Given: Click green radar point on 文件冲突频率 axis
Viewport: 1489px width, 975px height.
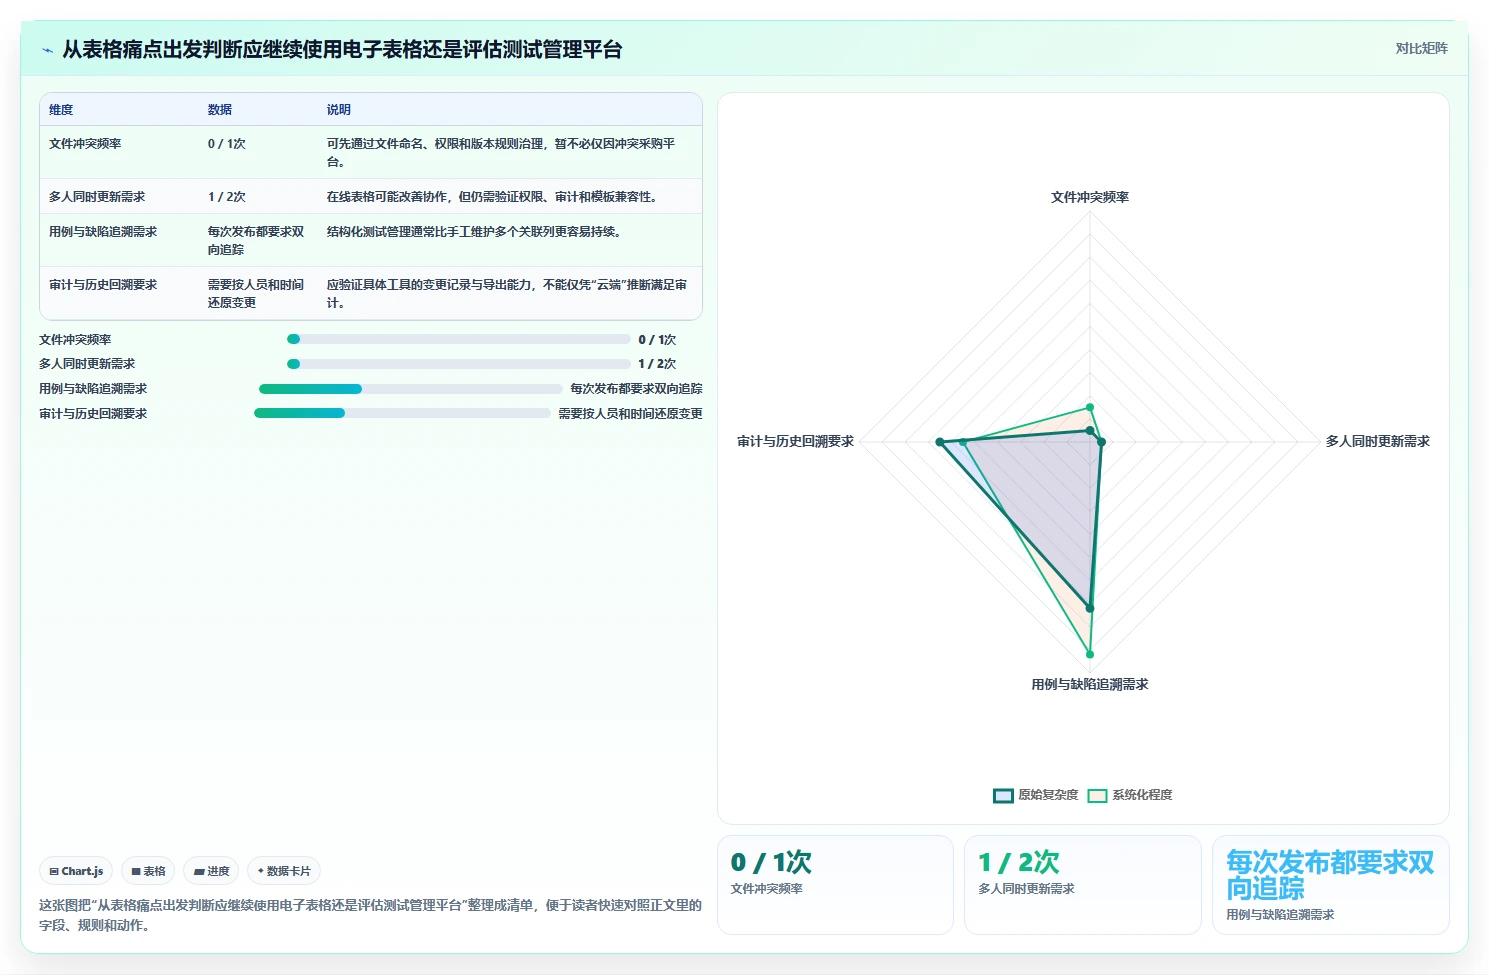Looking at the screenshot, I should tap(1090, 407).
